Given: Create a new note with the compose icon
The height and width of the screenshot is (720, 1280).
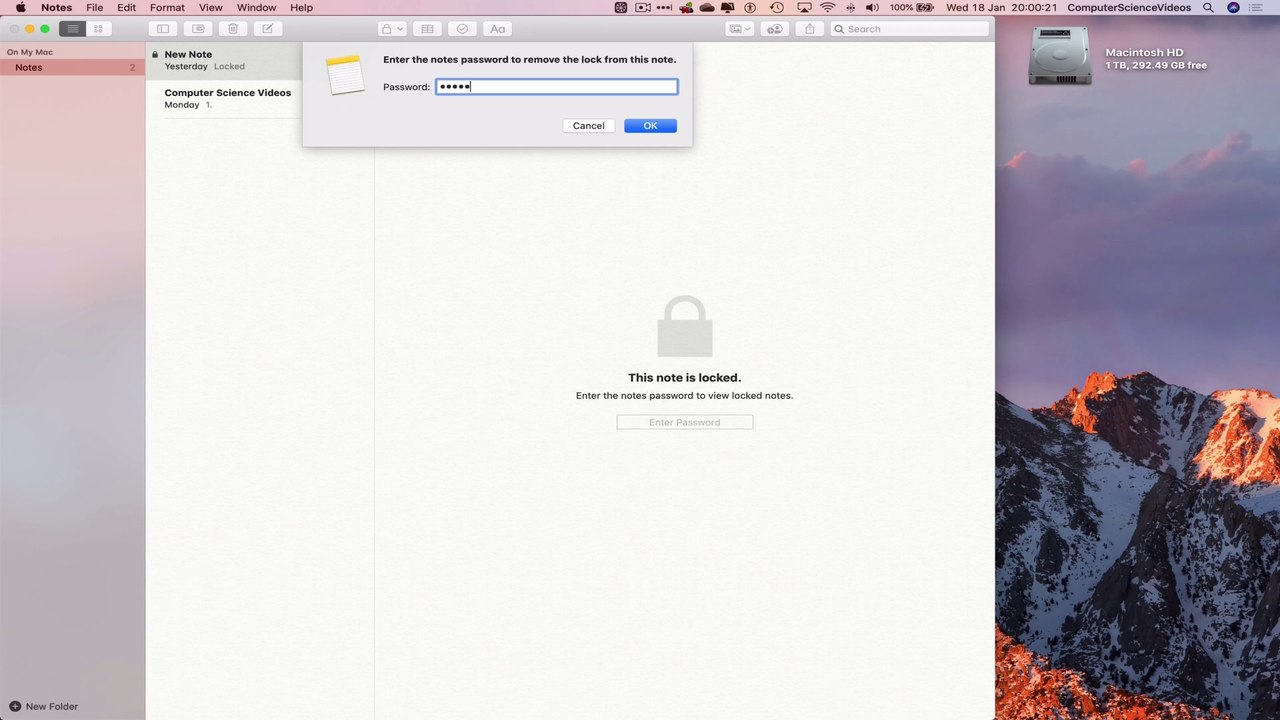Looking at the screenshot, I should click(267, 29).
